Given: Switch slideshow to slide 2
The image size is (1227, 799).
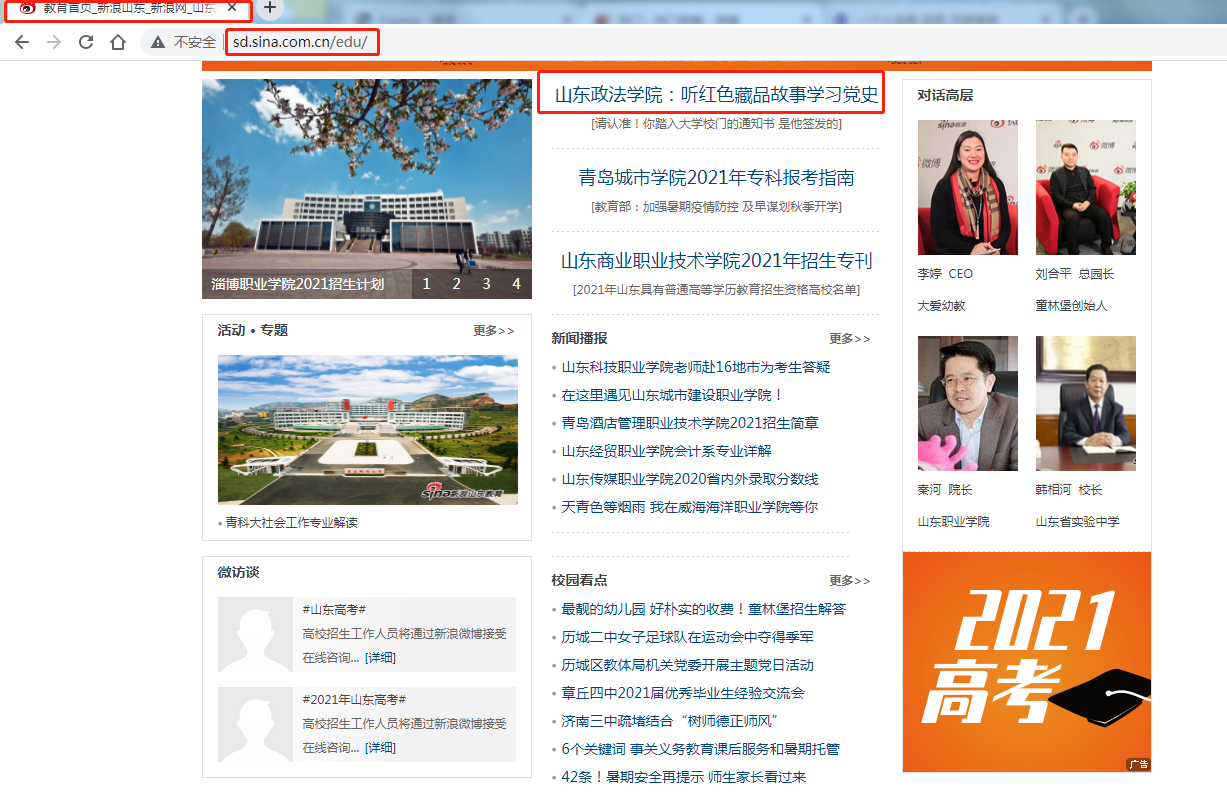Looking at the screenshot, I should pyautogui.click(x=456, y=284).
